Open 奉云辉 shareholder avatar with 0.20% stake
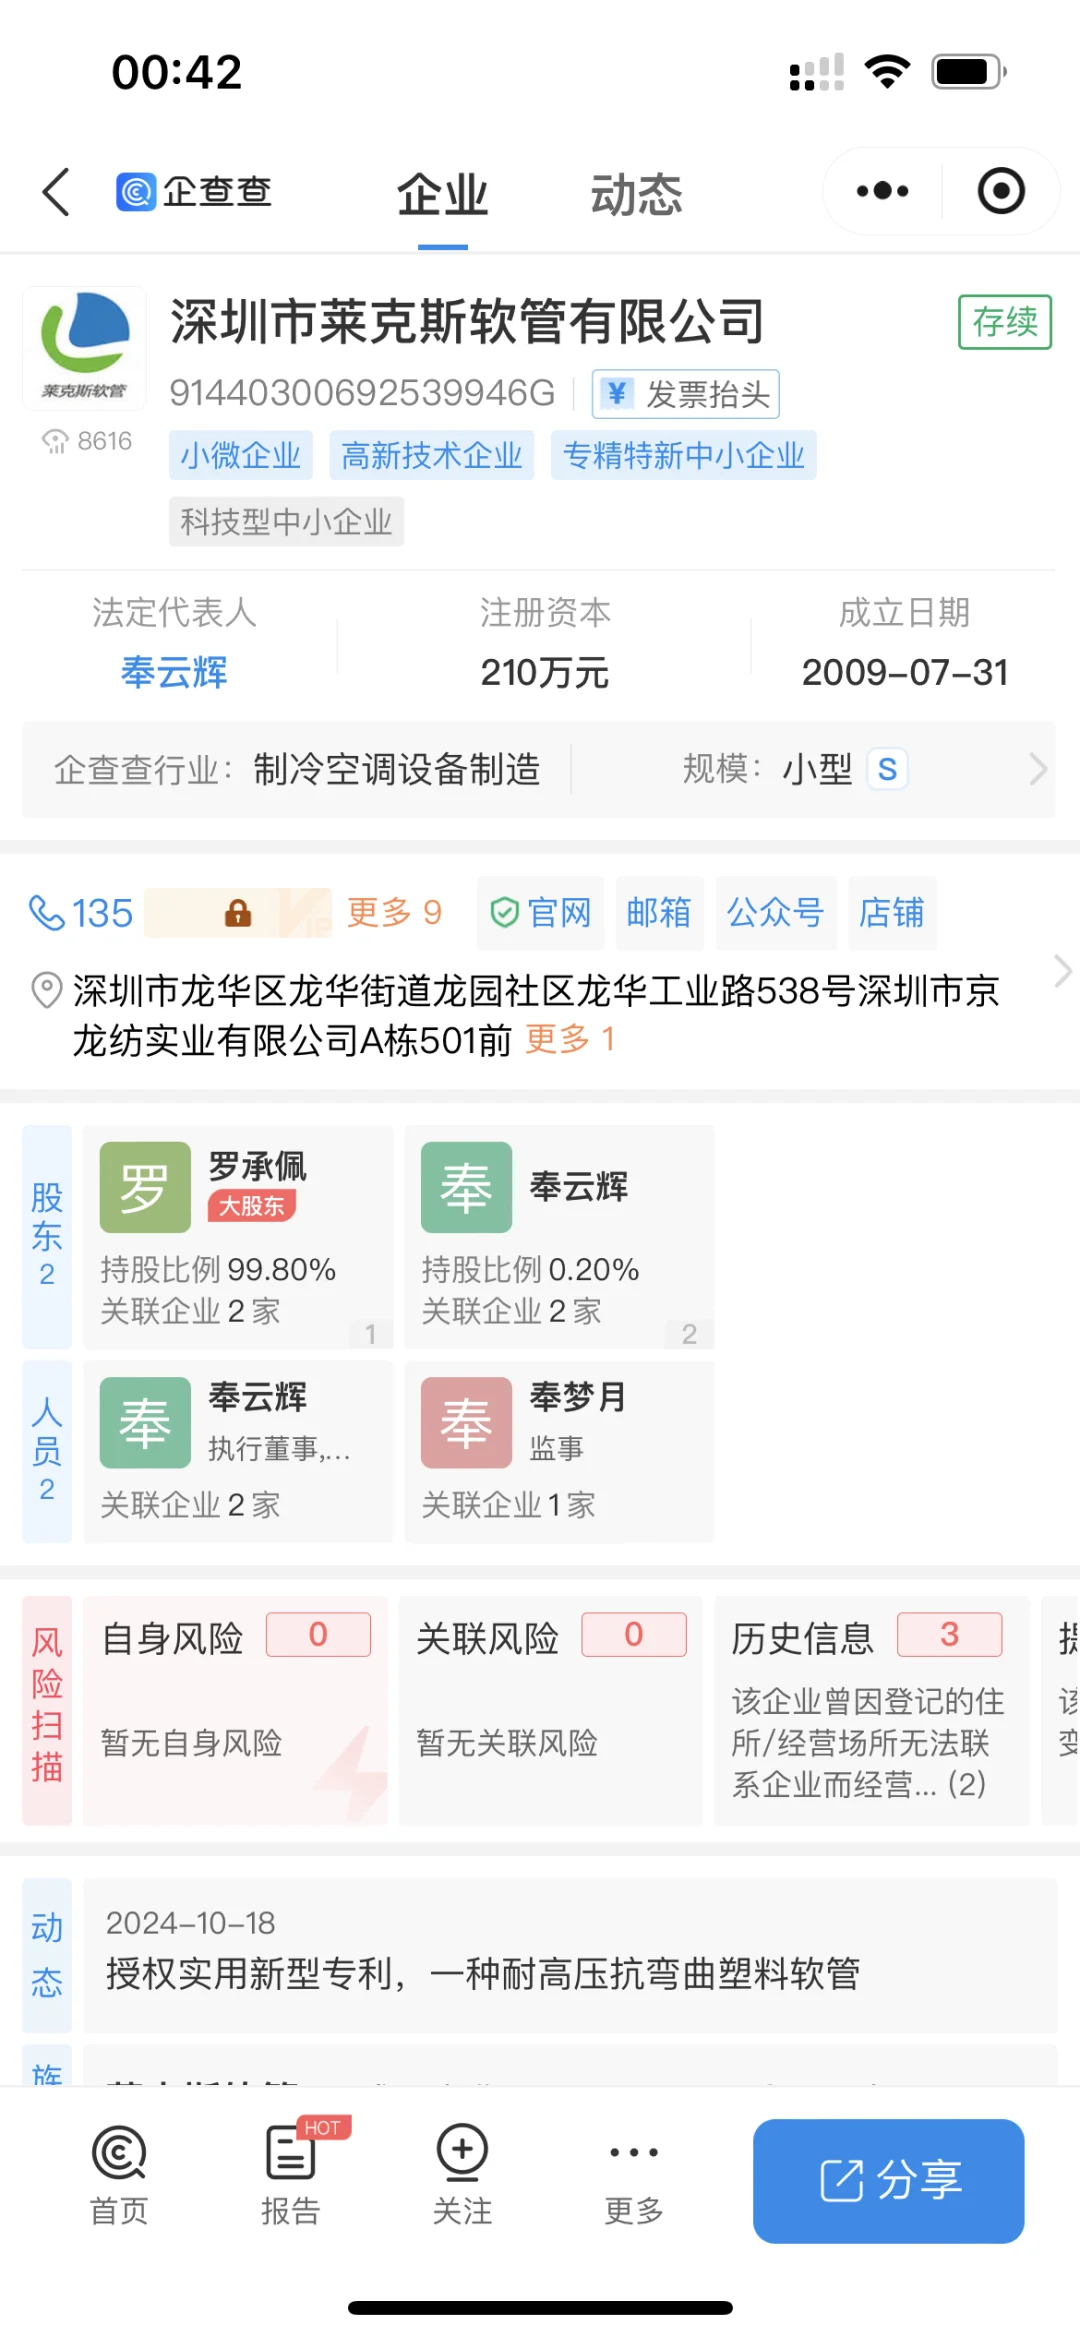1080x2337 pixels. [x=466, y=1187]
